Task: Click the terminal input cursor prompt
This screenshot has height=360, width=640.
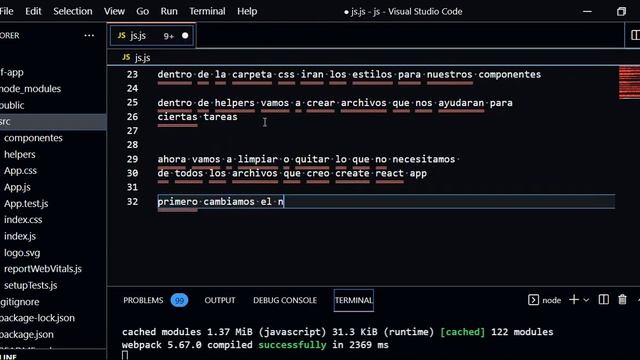Action: pos(125,356)
